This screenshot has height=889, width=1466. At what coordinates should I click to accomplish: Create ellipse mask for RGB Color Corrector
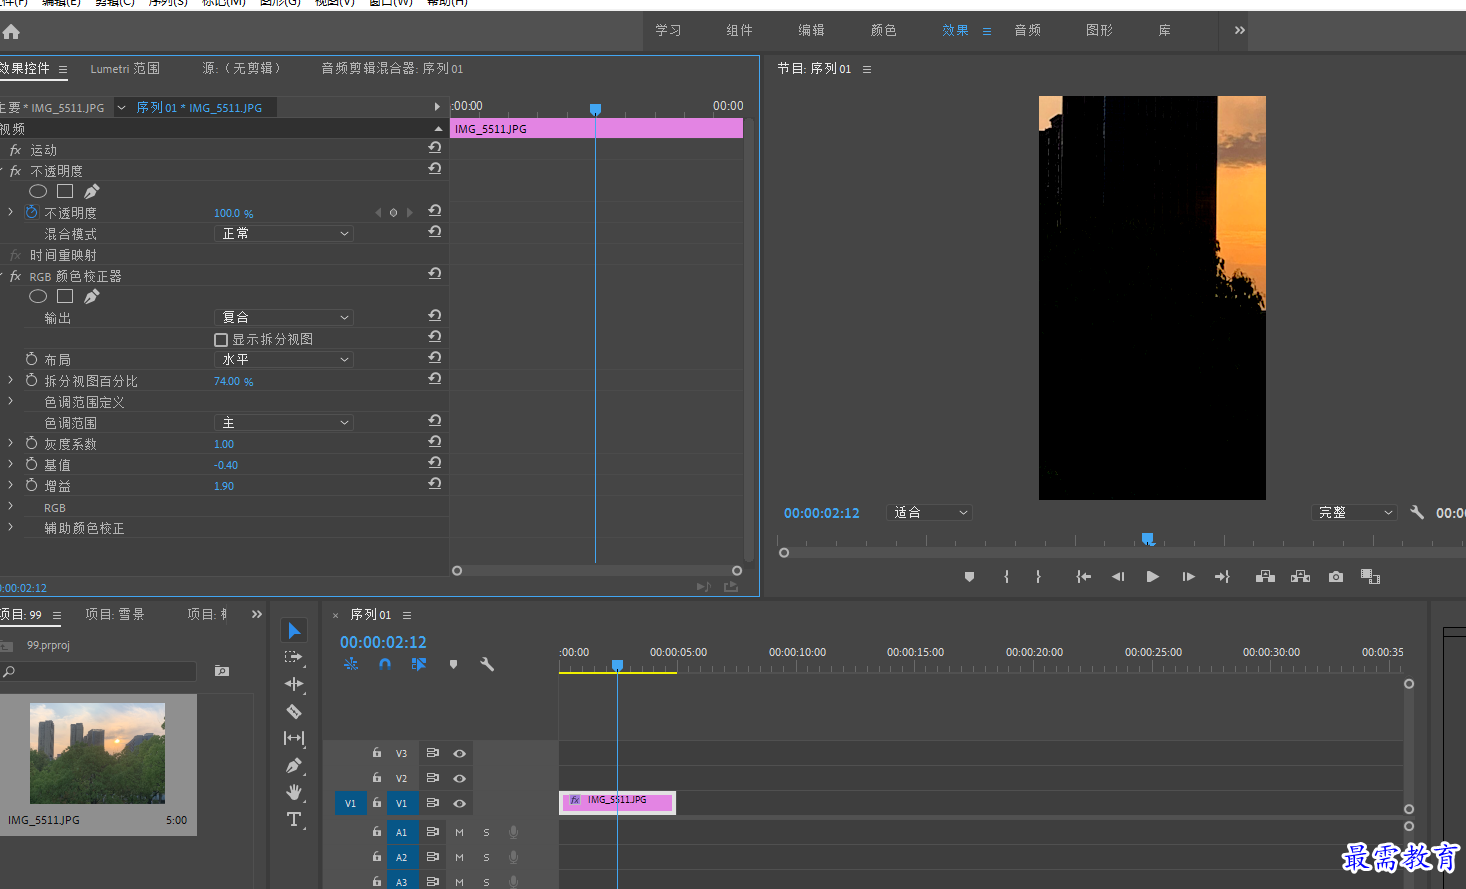[x=38, y=296]
